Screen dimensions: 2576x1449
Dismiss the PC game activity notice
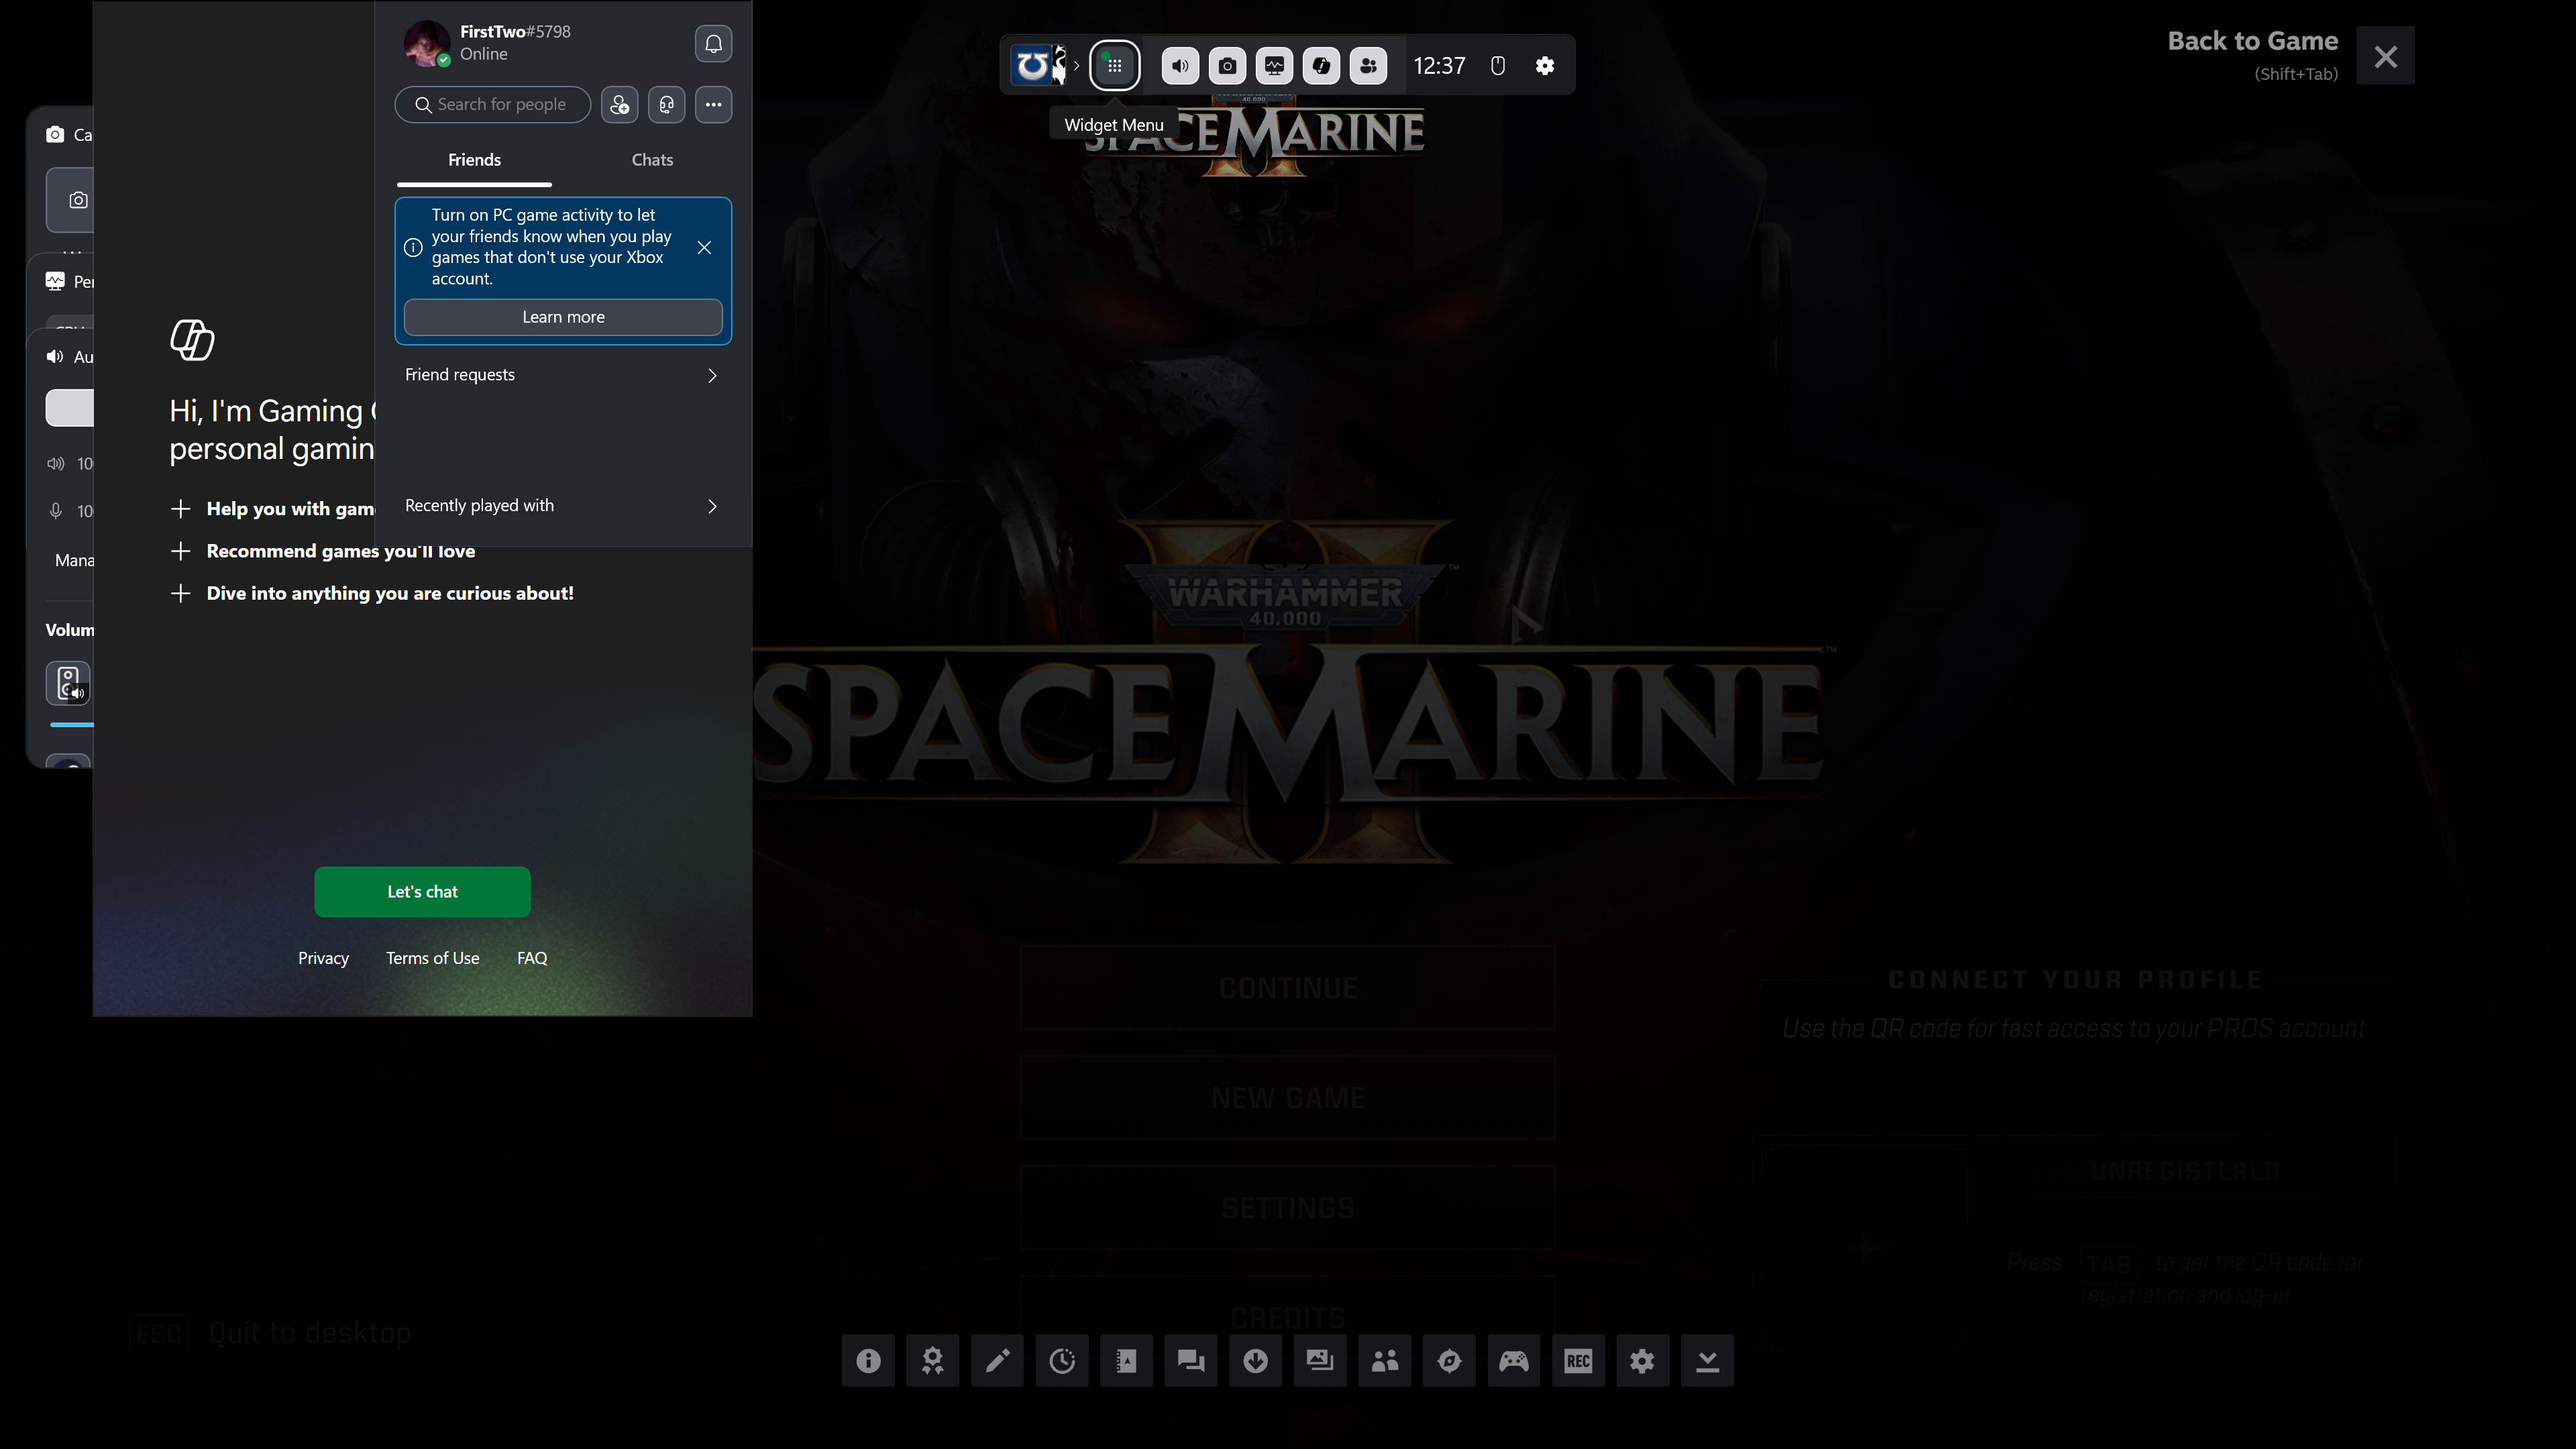(704, 248)
